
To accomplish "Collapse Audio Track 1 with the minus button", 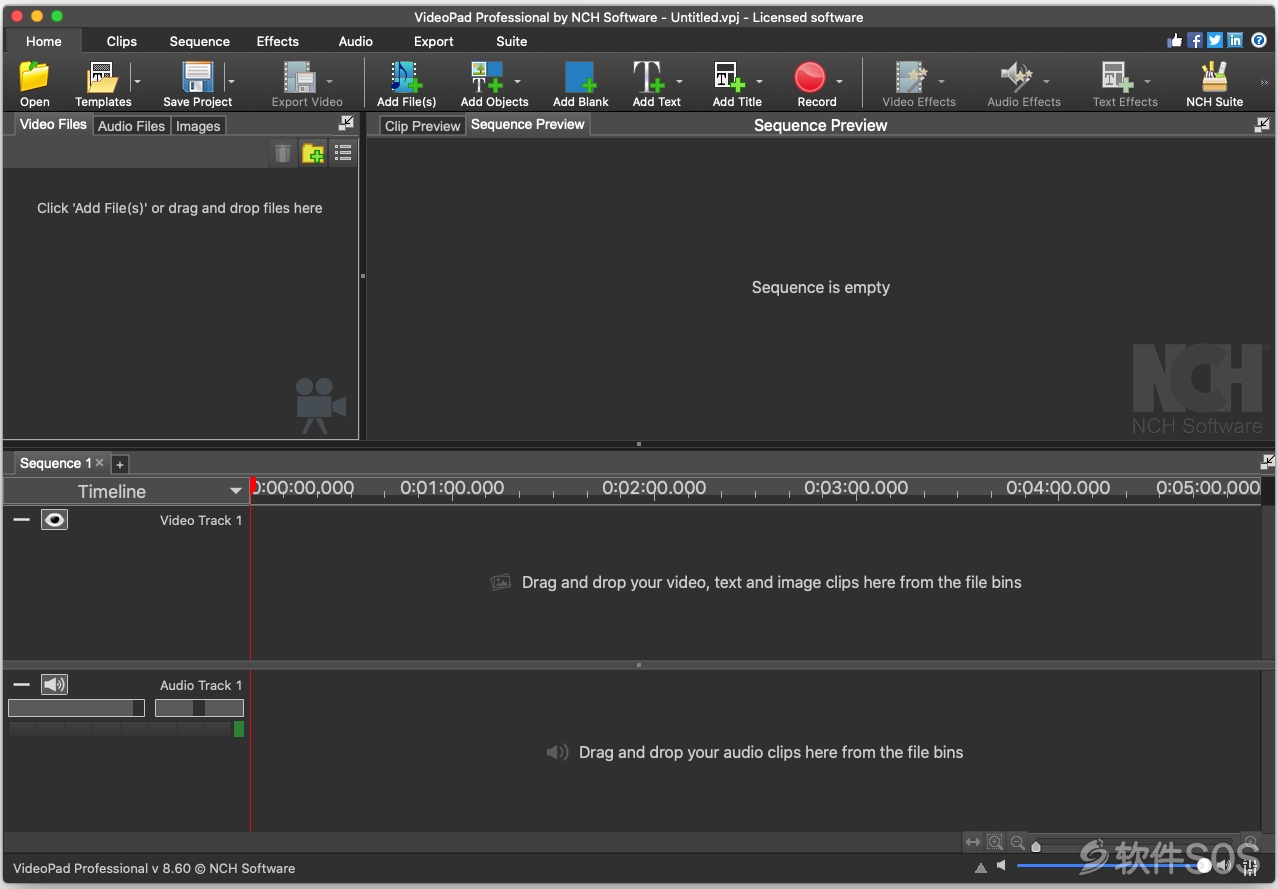I will 21,685.
